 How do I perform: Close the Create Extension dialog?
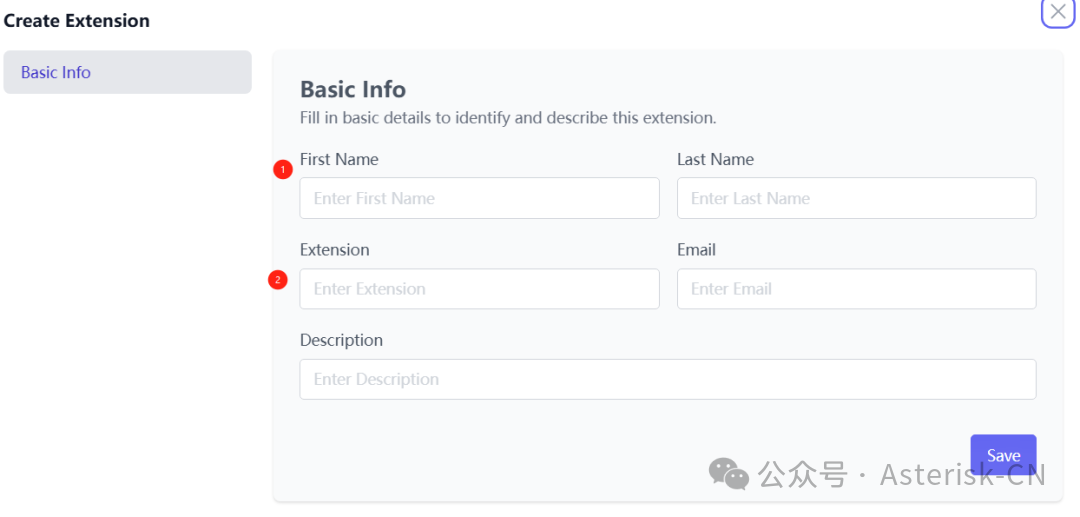[1057, 12]
